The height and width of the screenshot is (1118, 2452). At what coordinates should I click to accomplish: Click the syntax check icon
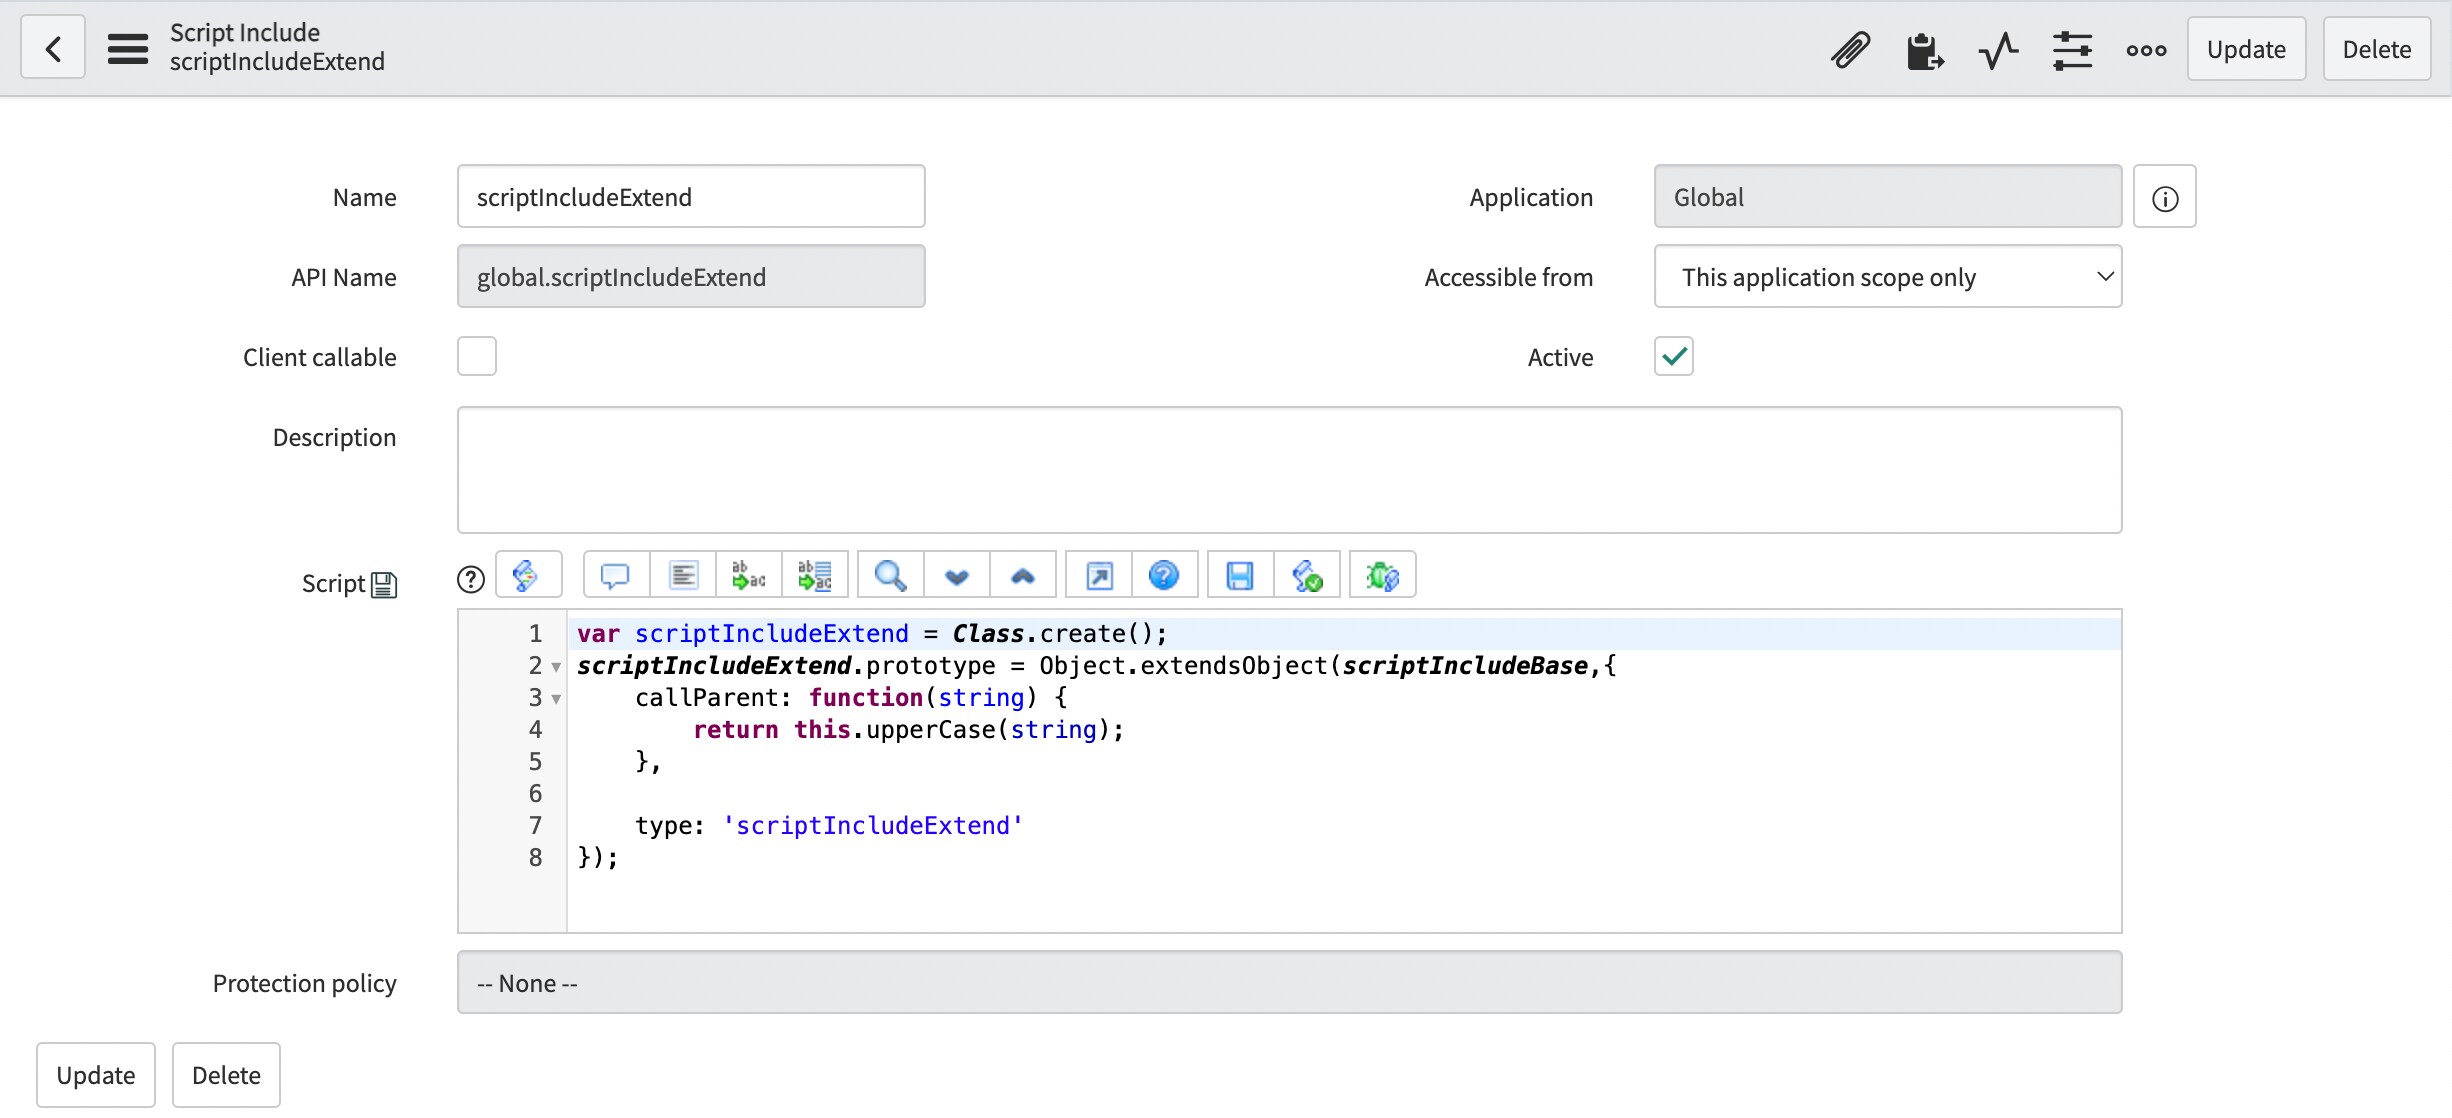[1307, 575]
